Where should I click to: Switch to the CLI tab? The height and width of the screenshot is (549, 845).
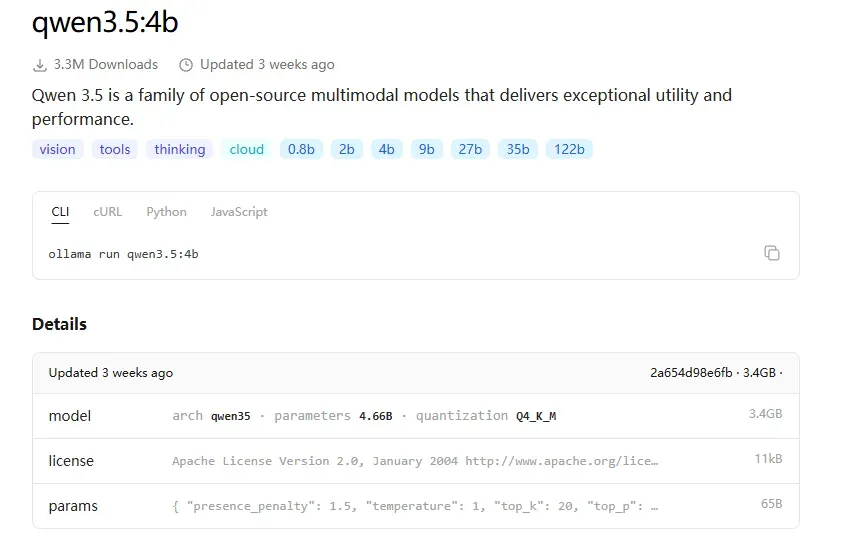click(60, 212)
